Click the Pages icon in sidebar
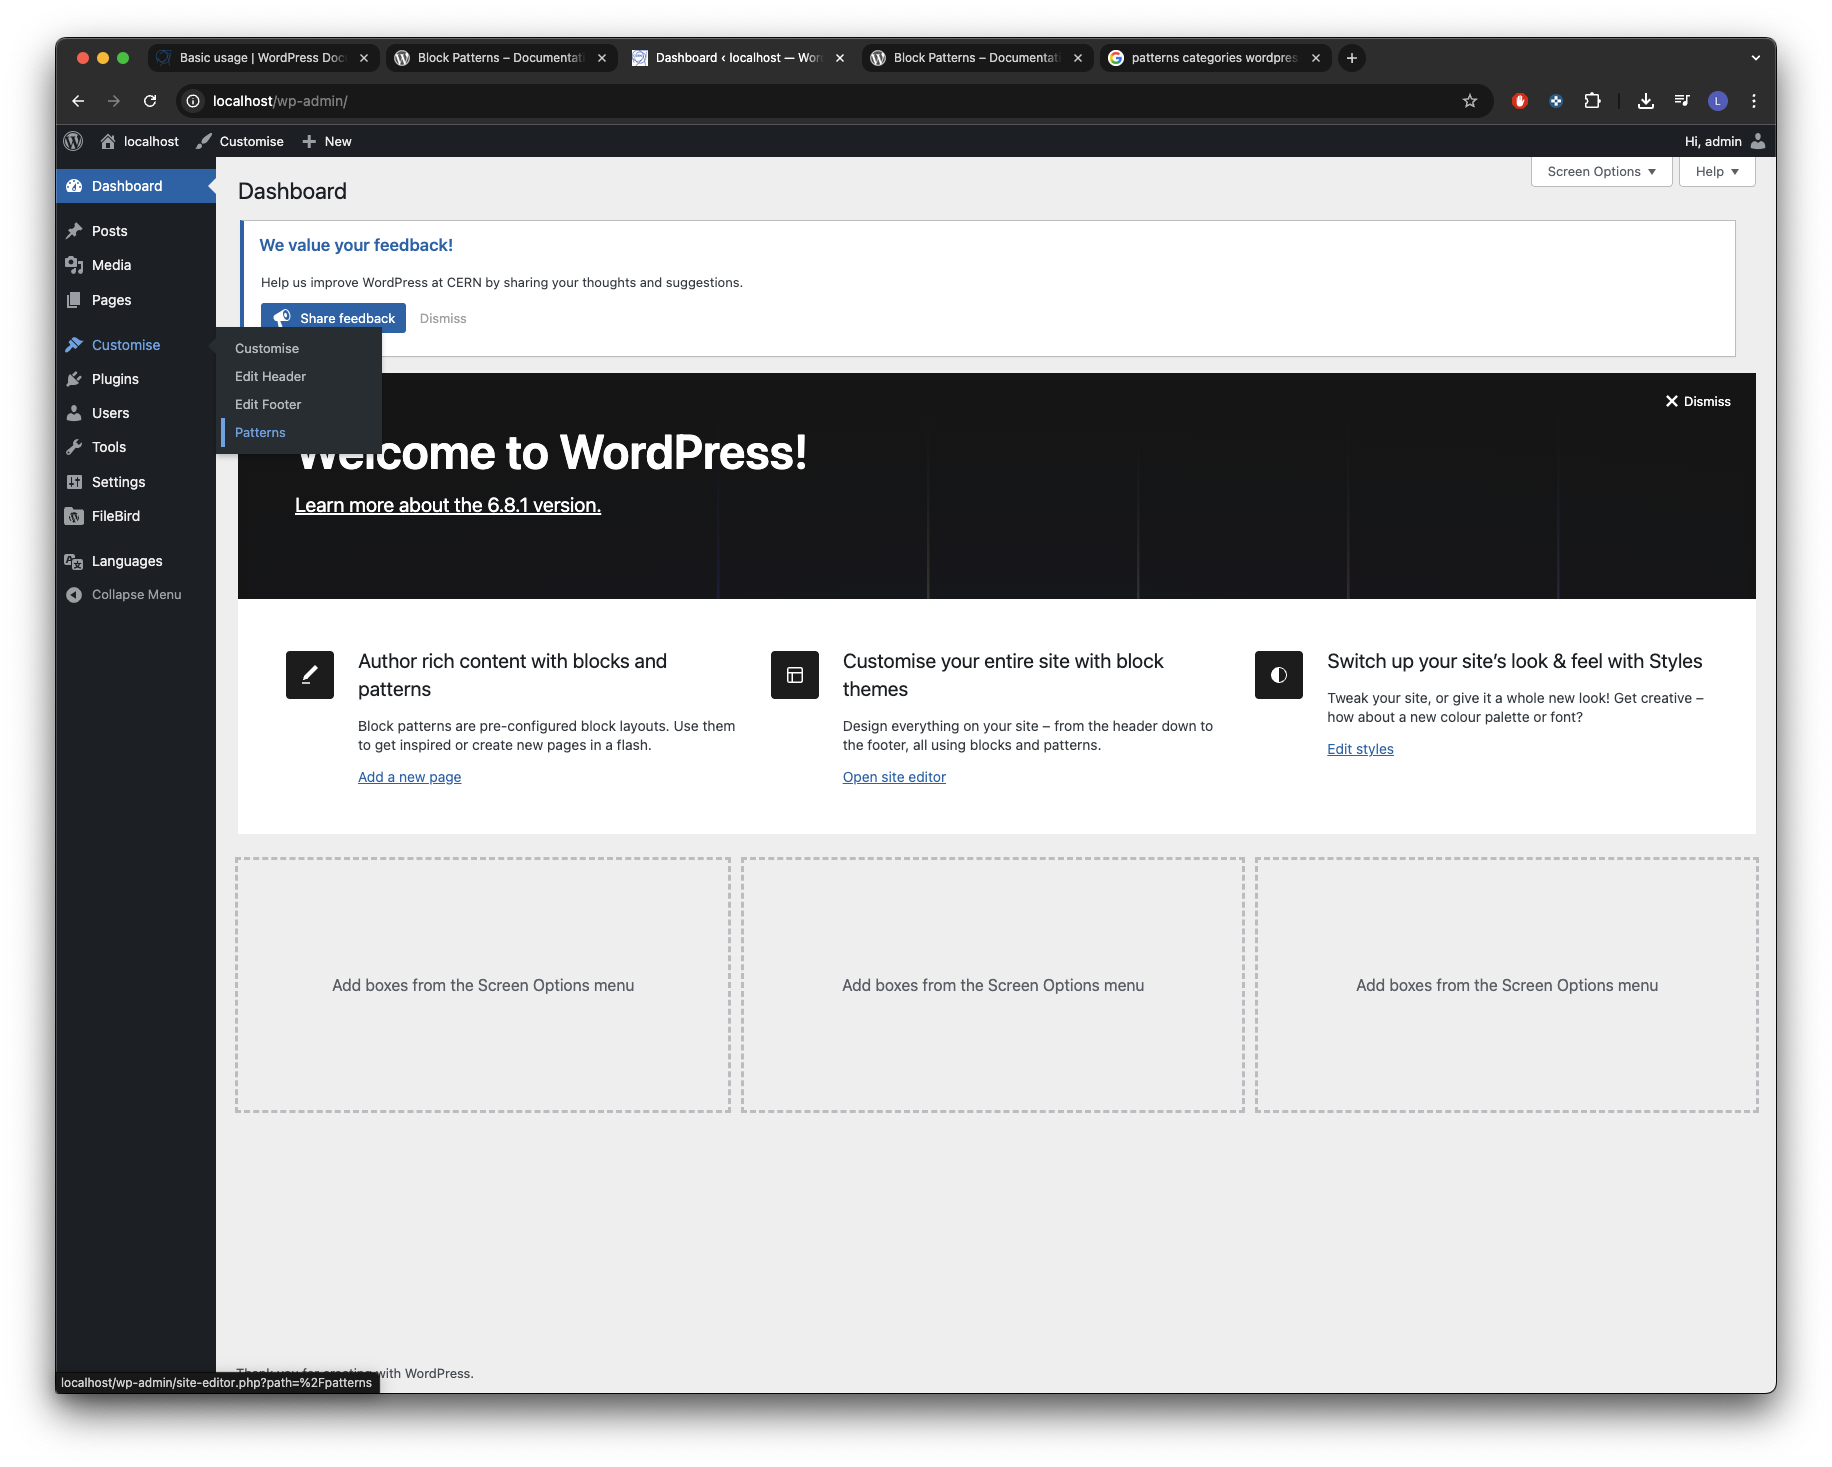 pos(74,300)
